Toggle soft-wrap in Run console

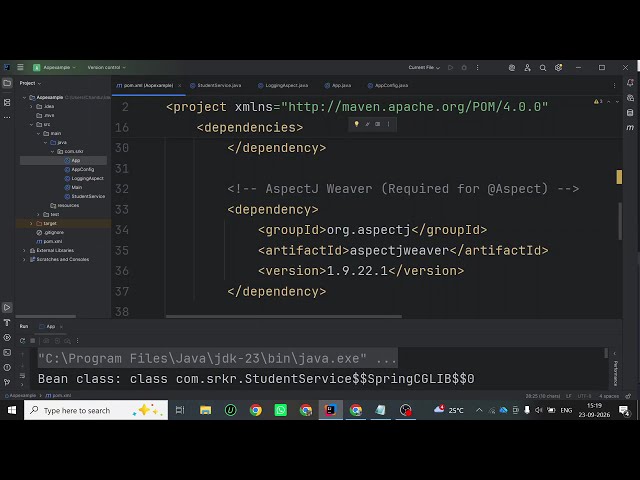22,375
